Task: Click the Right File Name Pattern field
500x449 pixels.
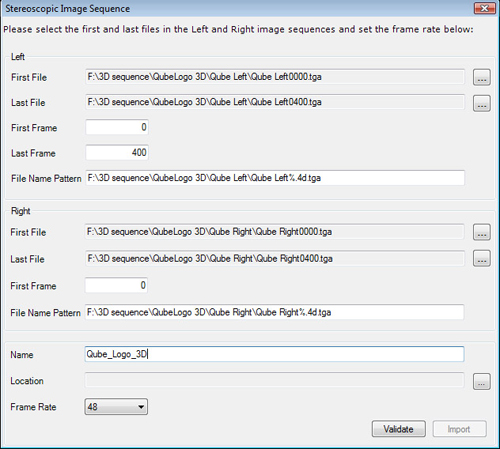Action: coord(274,312)
